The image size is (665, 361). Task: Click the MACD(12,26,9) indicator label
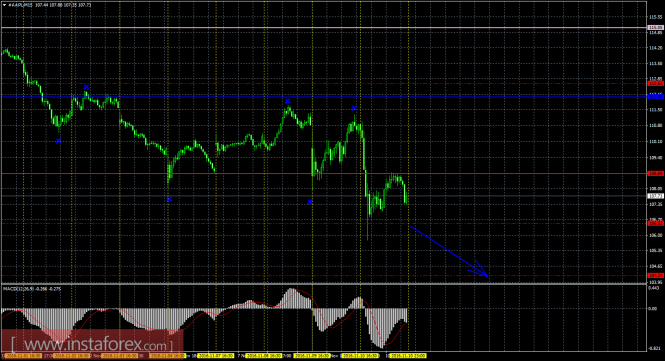pyautogui.click(x=32, y=289)
